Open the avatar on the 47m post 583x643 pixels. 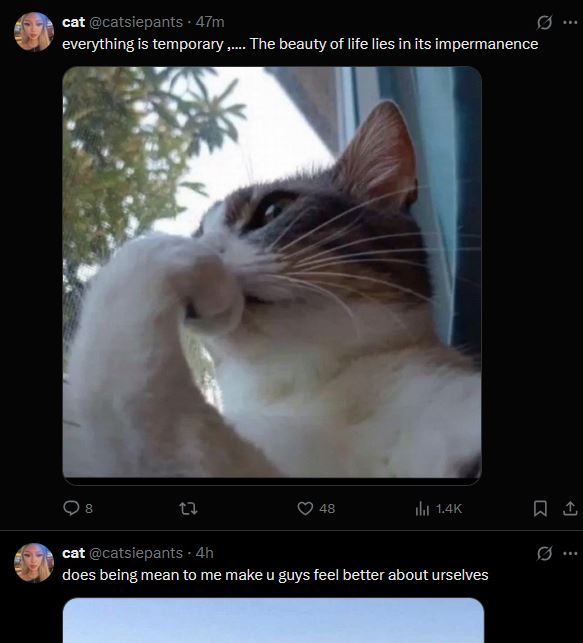tap(34, 32)
